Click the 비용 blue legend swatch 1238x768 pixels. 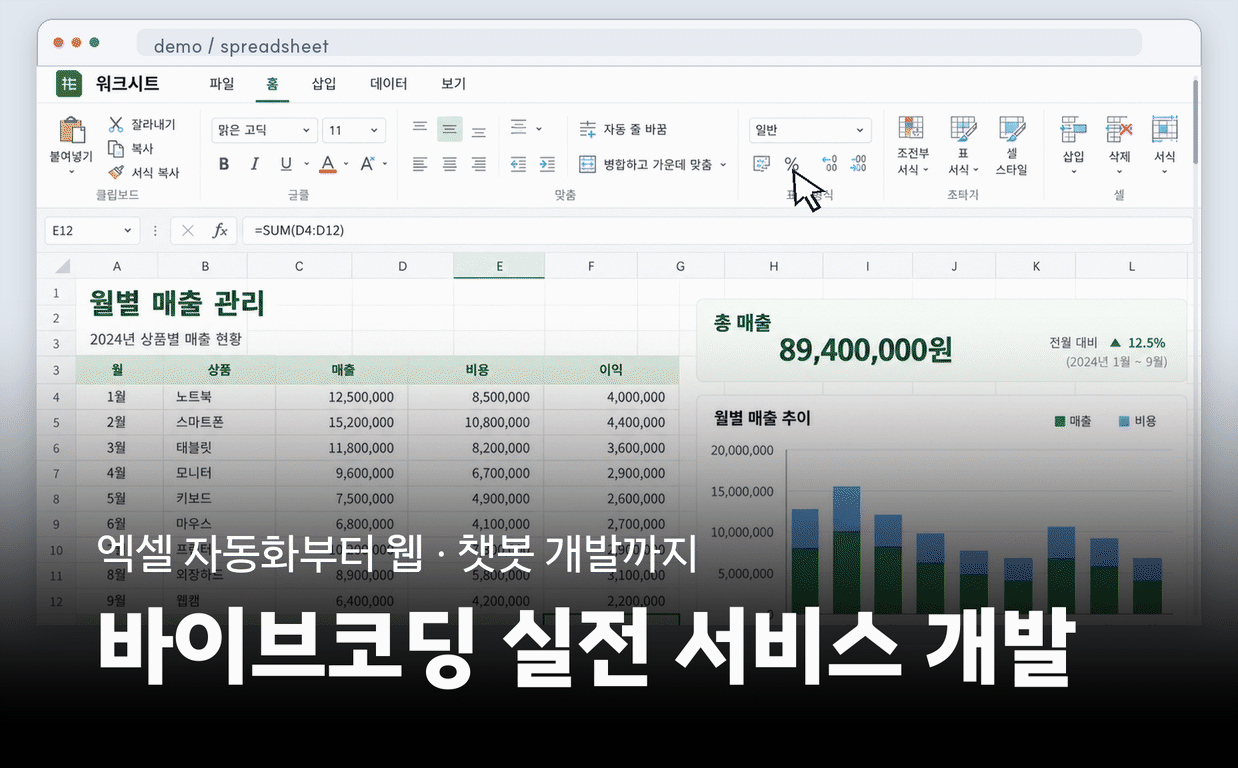(1125, 422)
